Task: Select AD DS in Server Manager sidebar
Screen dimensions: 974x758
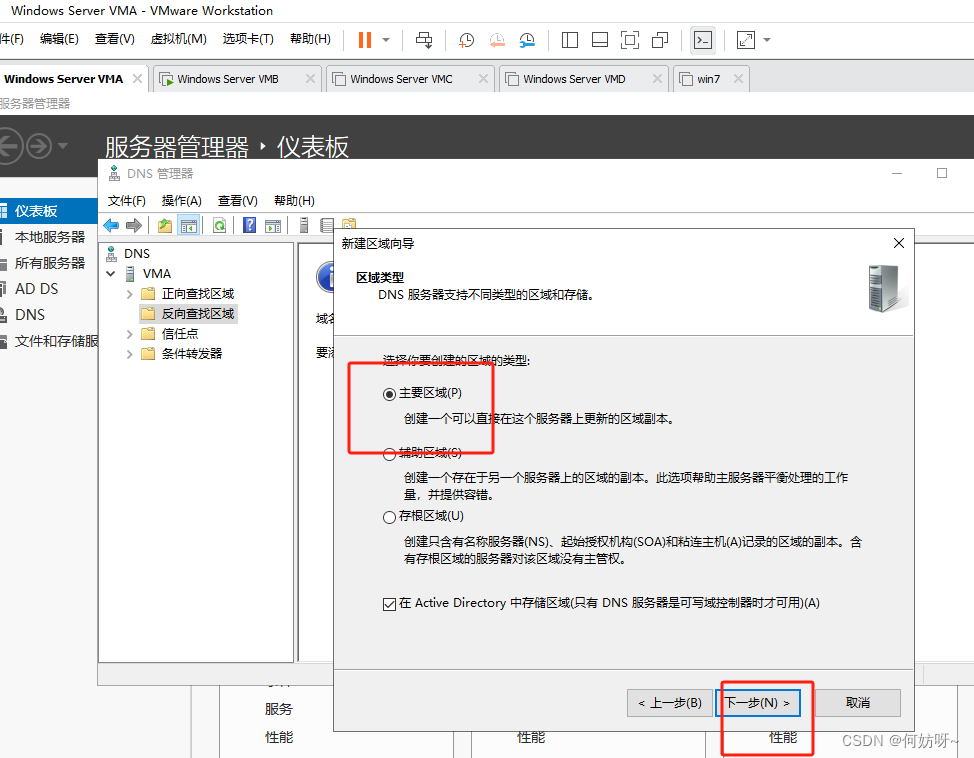Action: (x=36, y=289)
